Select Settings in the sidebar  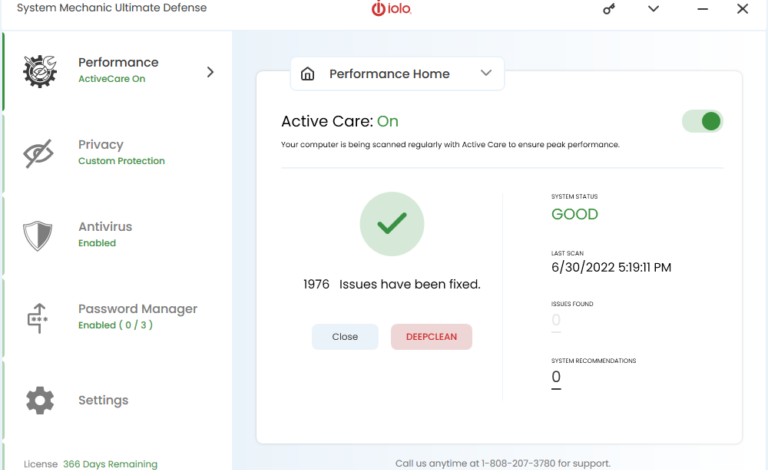point(117,400)
